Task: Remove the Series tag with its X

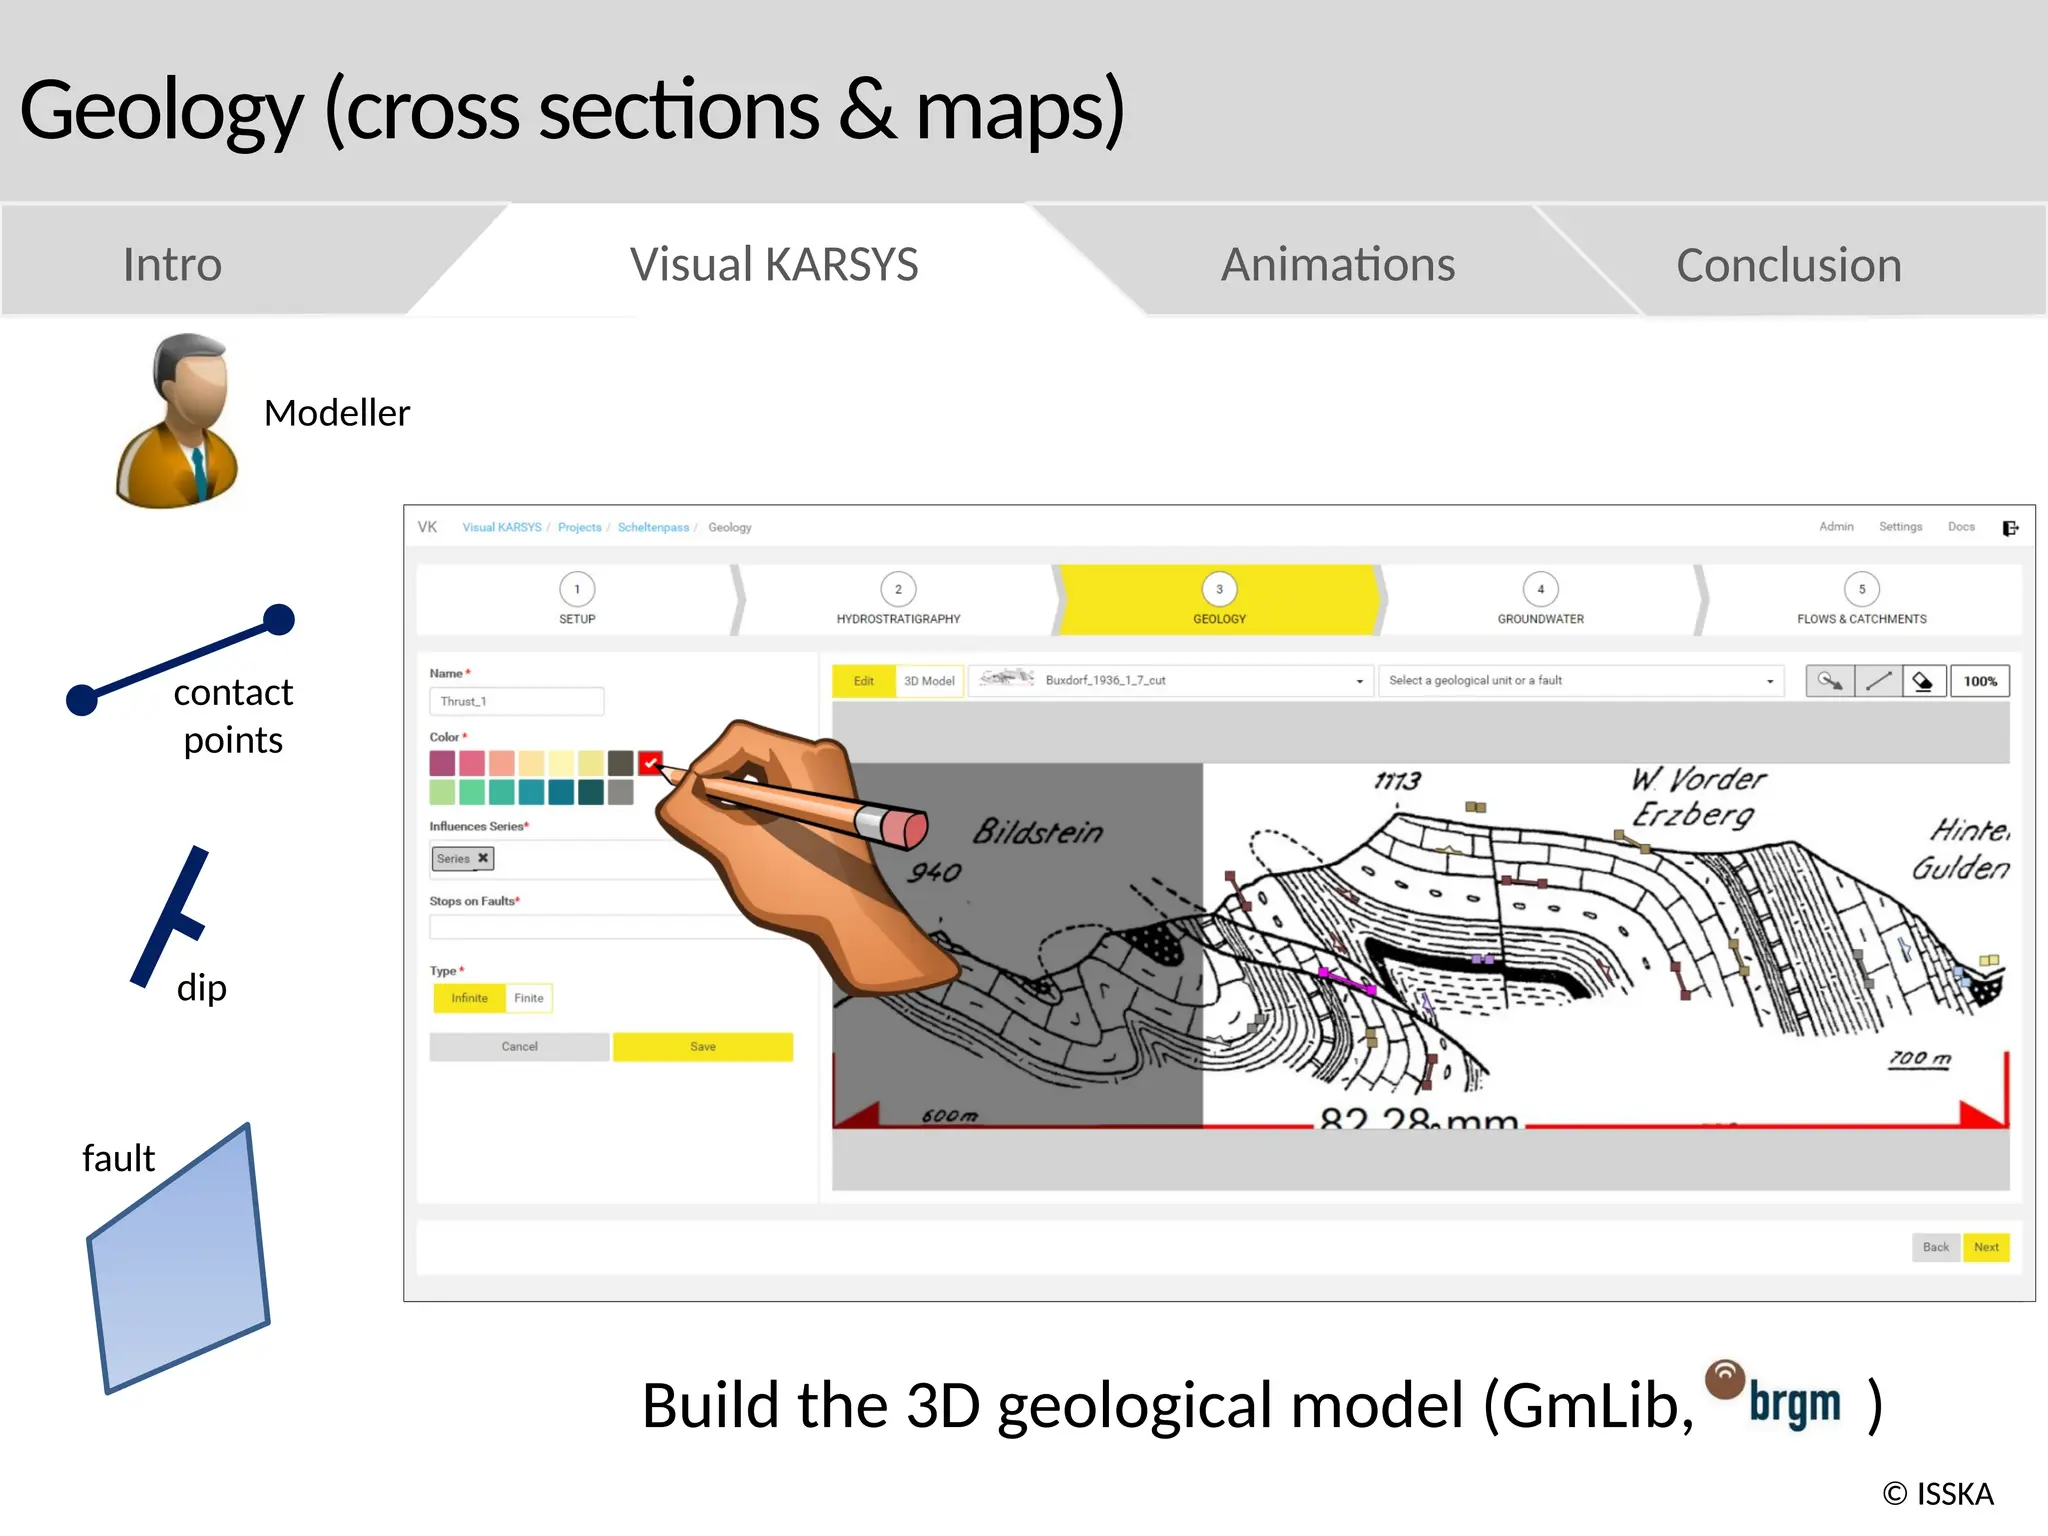Action: (x=483, y=858)
